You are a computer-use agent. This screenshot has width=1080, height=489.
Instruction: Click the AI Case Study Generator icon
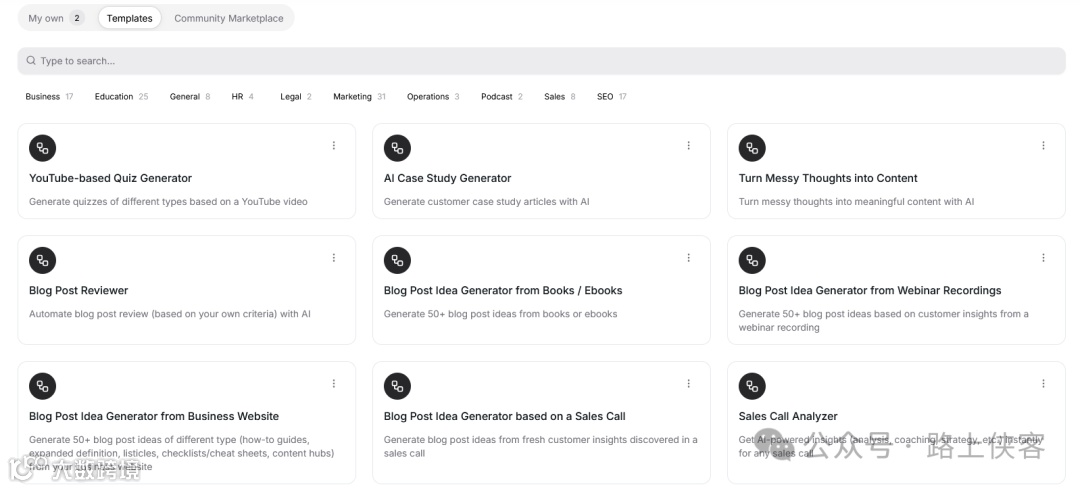[x=397, y=148]
